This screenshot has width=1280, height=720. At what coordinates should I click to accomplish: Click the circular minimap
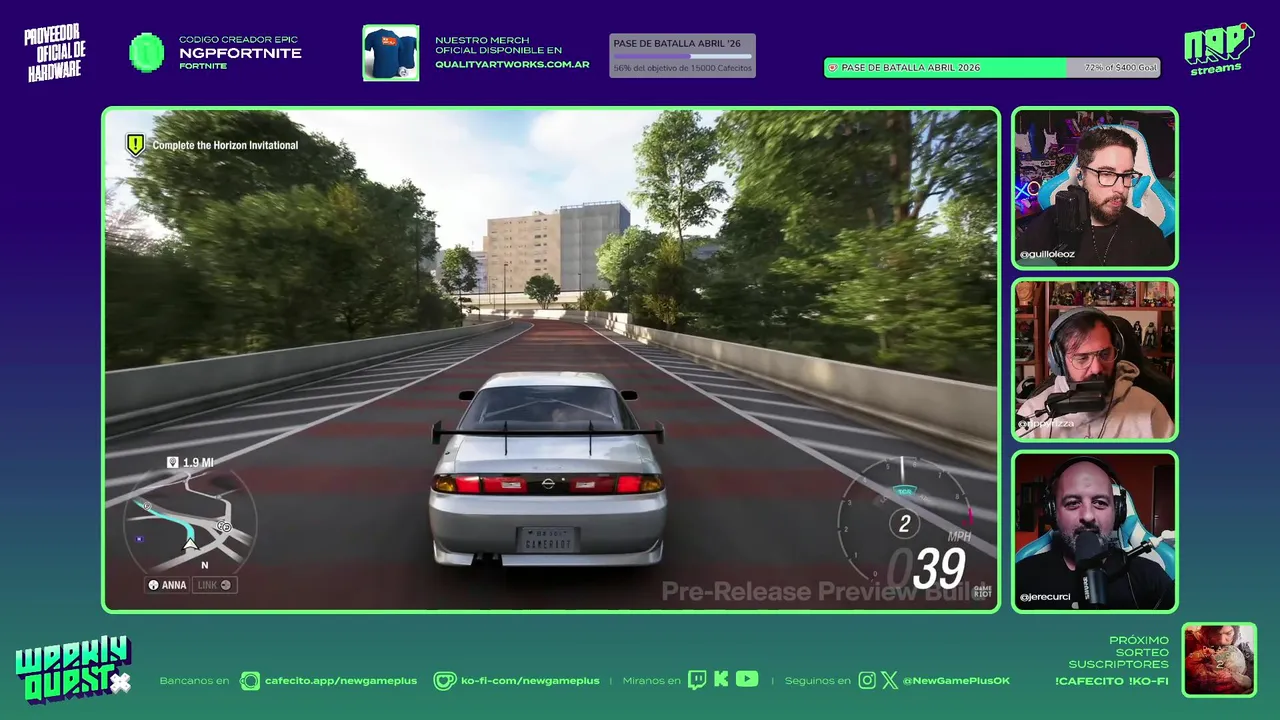pyautogui.click(x=190, y=522)
